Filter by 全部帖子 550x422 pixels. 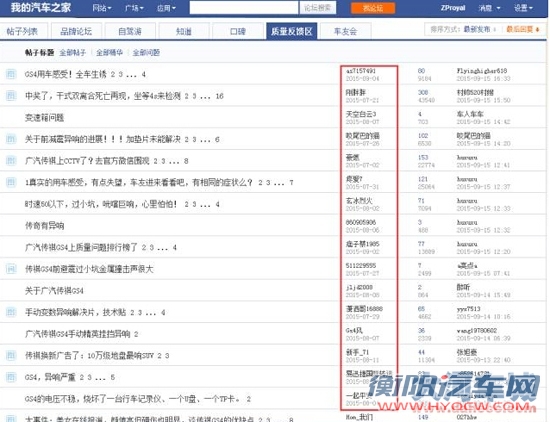pyautogui.click(x=73, y=53)
